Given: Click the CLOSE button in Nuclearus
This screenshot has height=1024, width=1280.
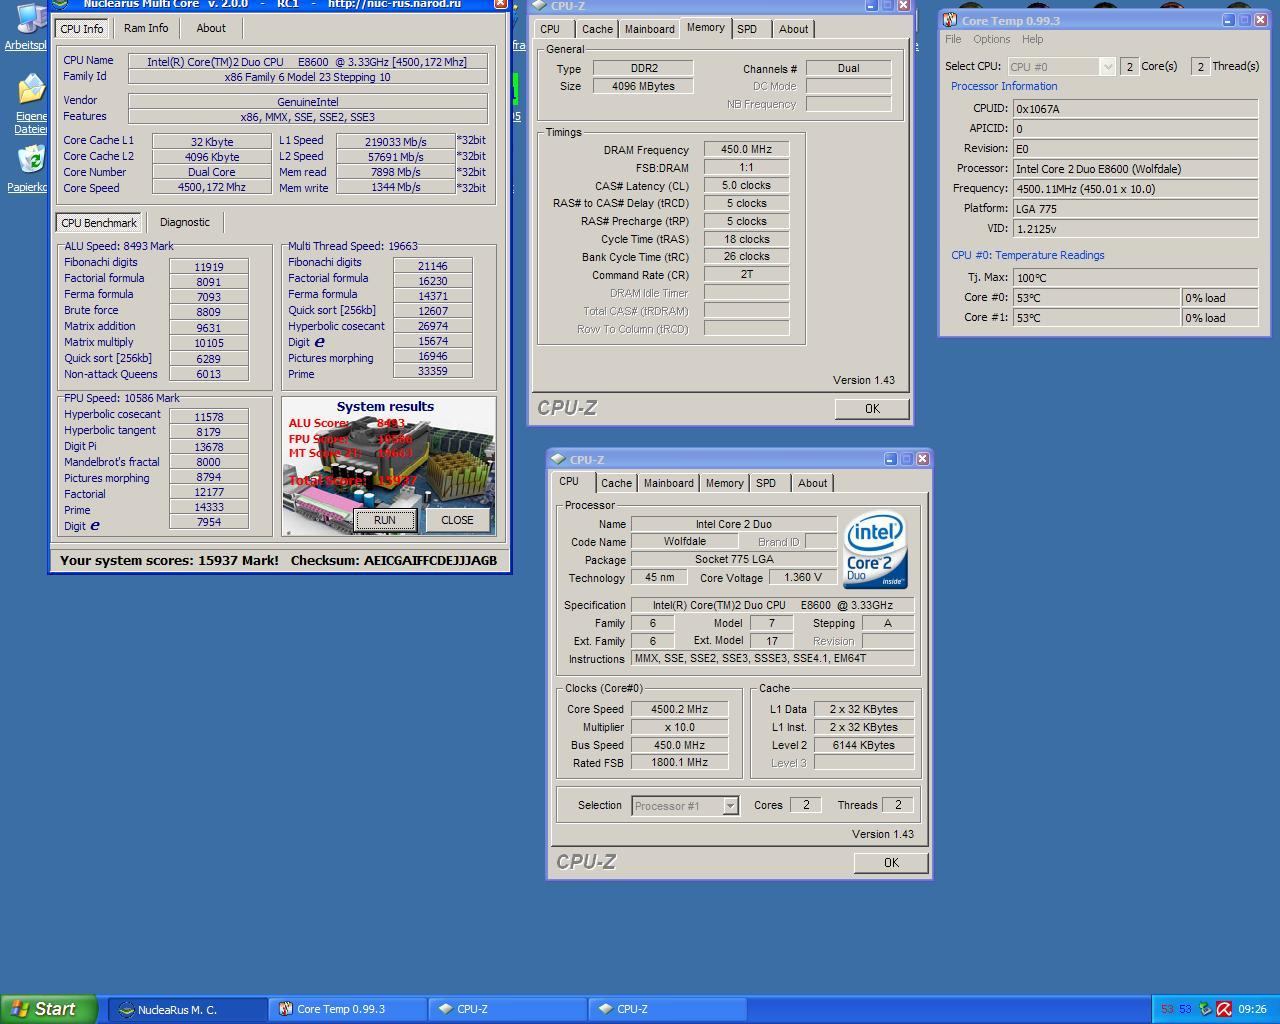Looking at the screenshot, I should (457, 520).
